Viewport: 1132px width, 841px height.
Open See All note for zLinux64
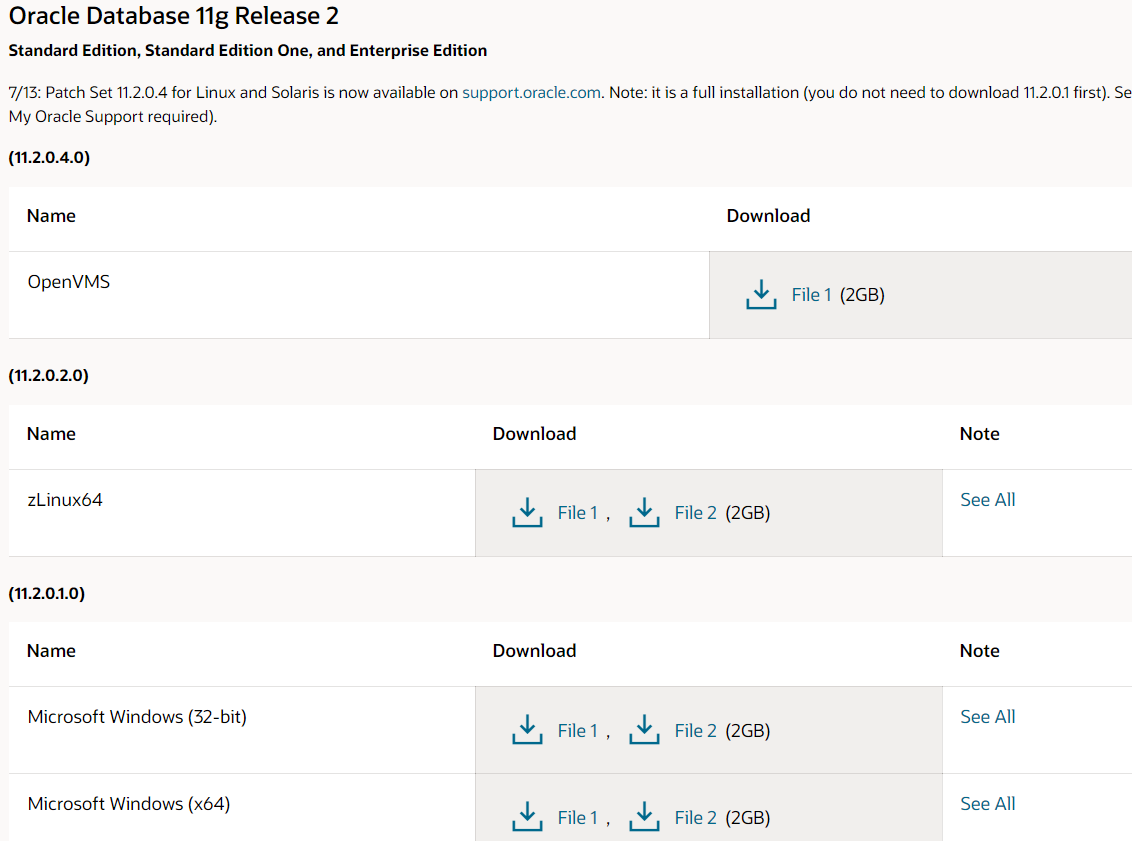(x=988, y=500)
